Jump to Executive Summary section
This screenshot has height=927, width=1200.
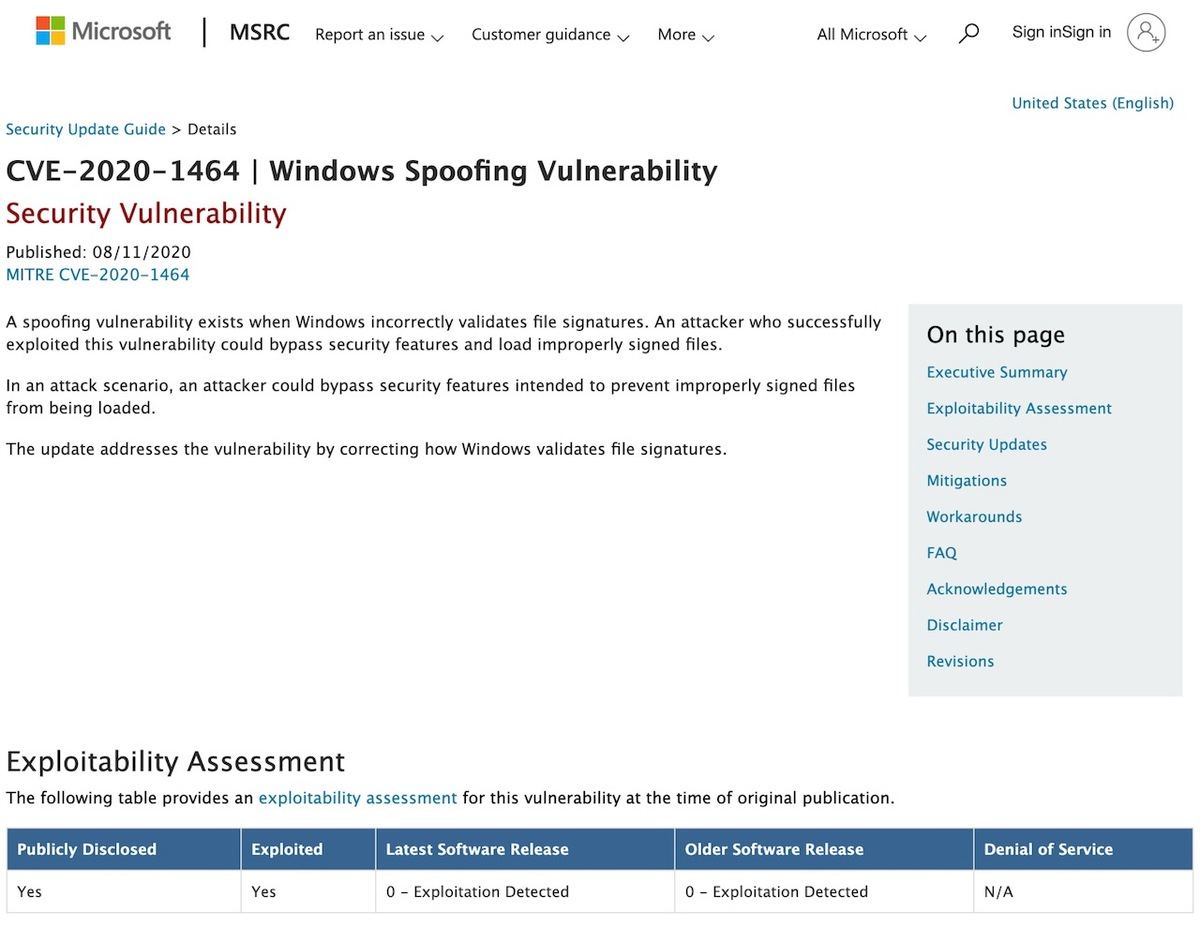997,372
